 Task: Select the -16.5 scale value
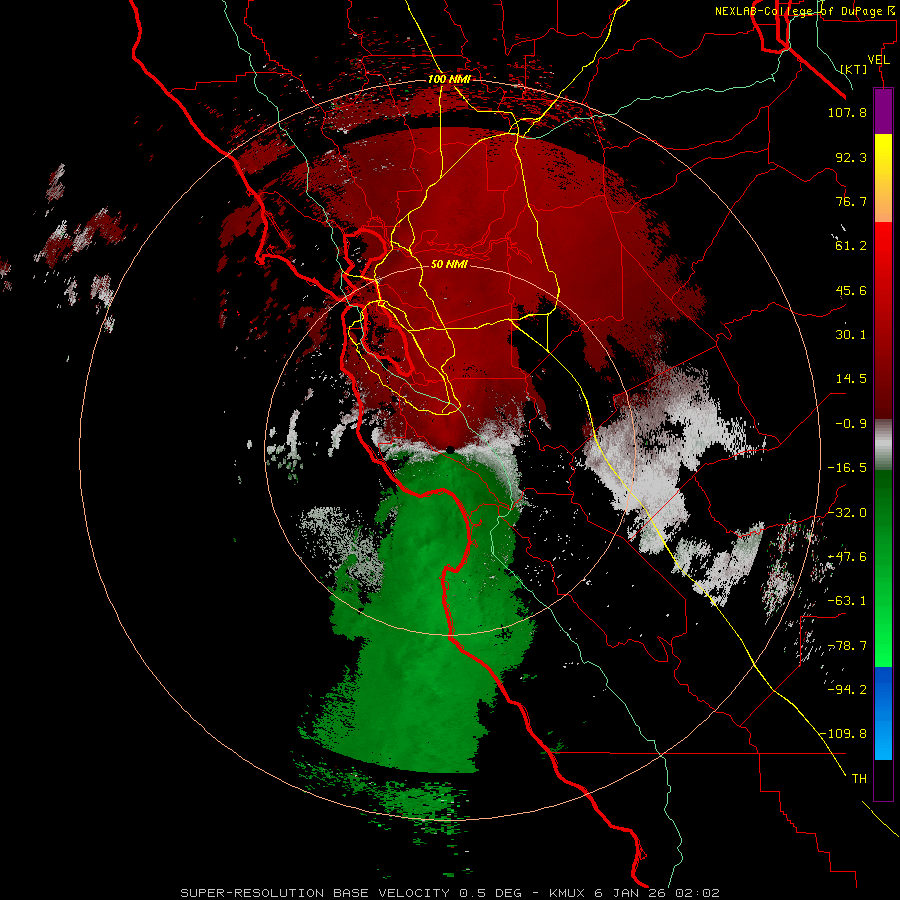coord(847,468)
